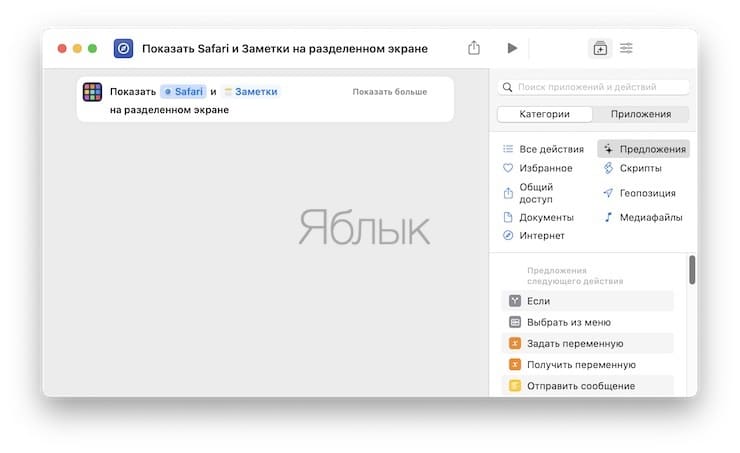Expand action with Показать больше
This screenshot has width=740, height=453.
390,92
